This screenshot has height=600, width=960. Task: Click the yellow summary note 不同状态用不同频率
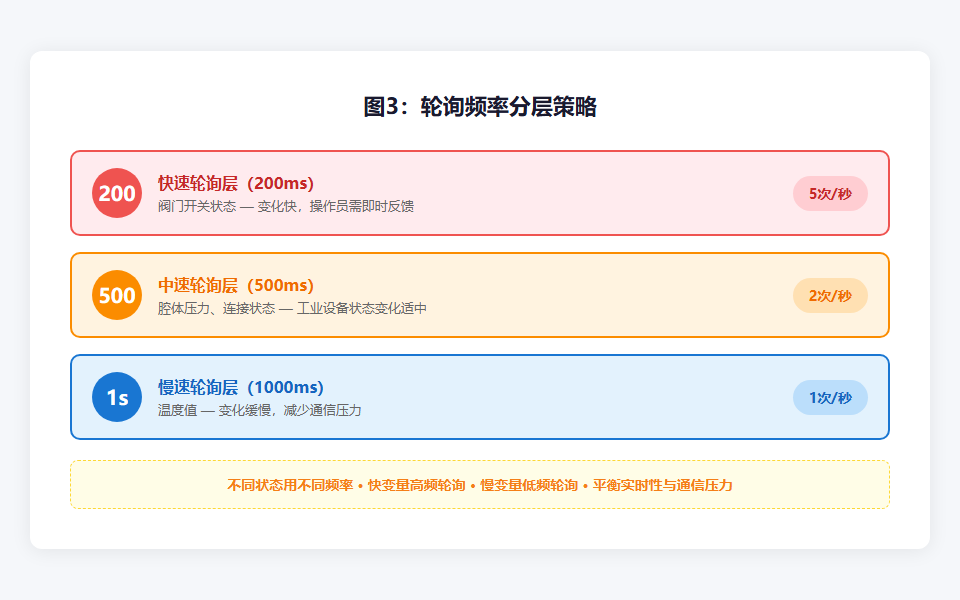click(x=480, y=485)
